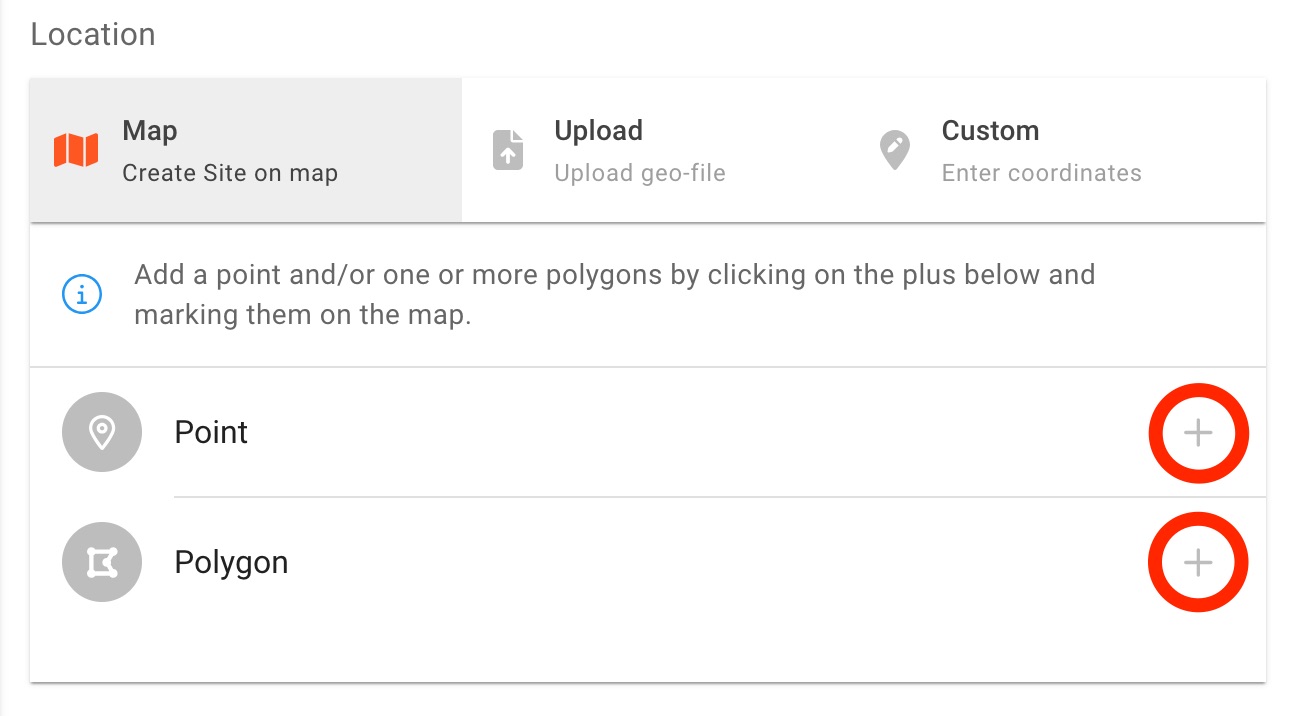
Task: Click the Polygon label text
Action: 231,562
